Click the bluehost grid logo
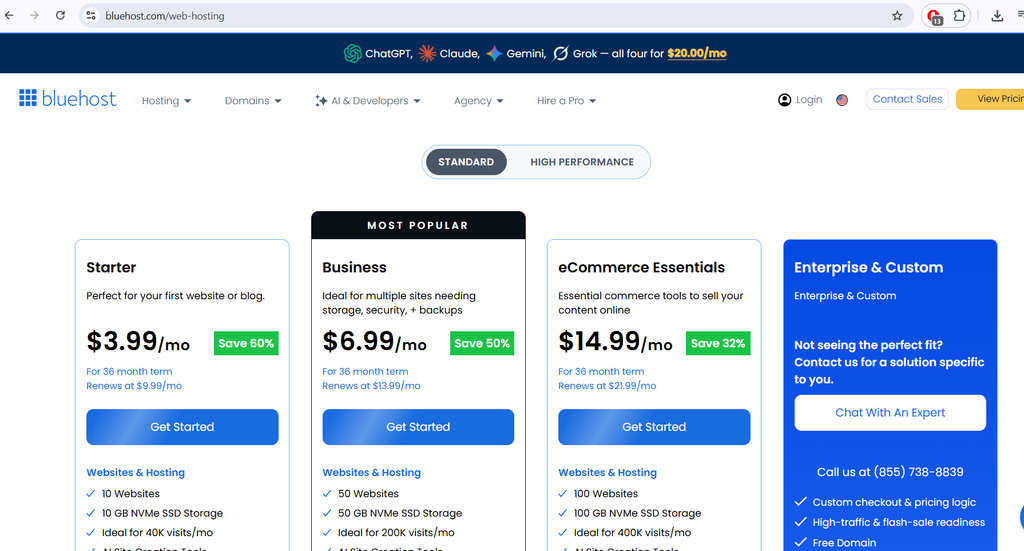The height and width of the screenshot is (551, 1024). [27, 98]
